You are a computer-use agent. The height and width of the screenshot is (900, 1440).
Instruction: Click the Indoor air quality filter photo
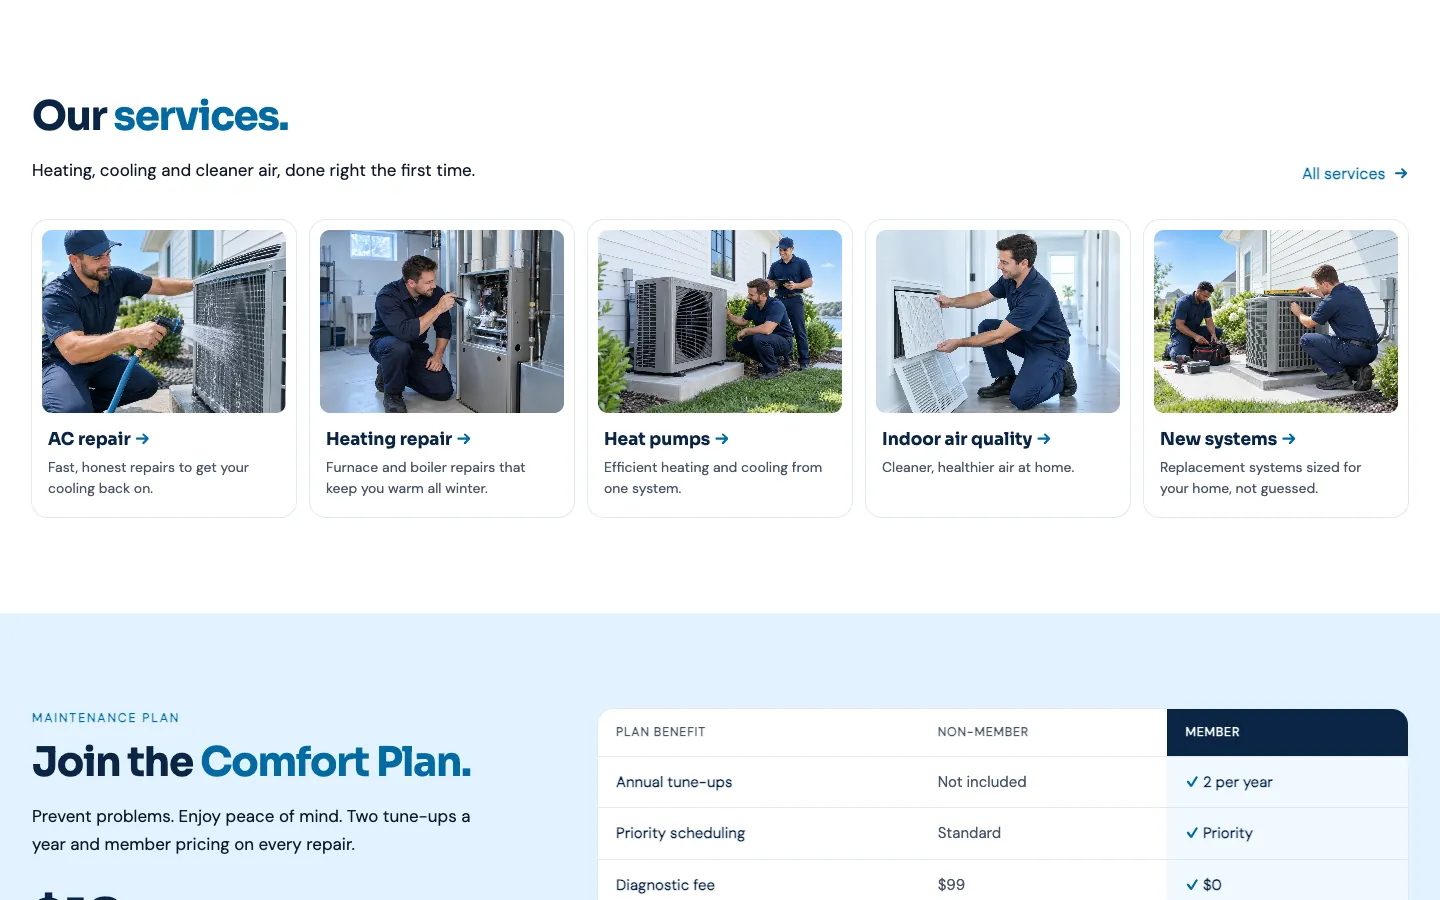pos(998,321)
